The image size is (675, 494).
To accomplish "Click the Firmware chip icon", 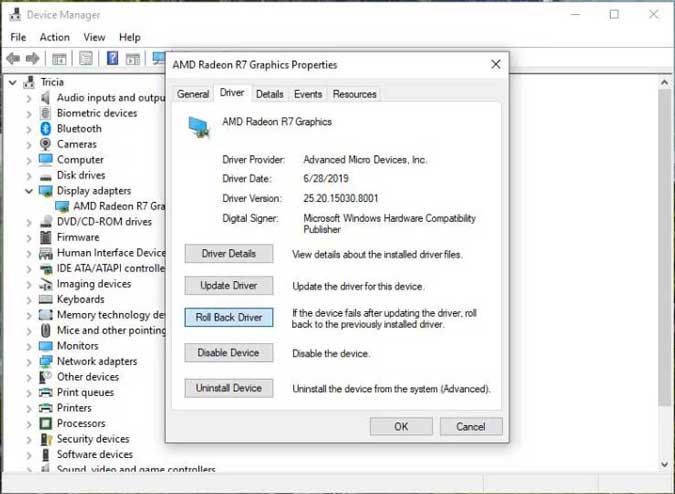I will click(45, 237).
